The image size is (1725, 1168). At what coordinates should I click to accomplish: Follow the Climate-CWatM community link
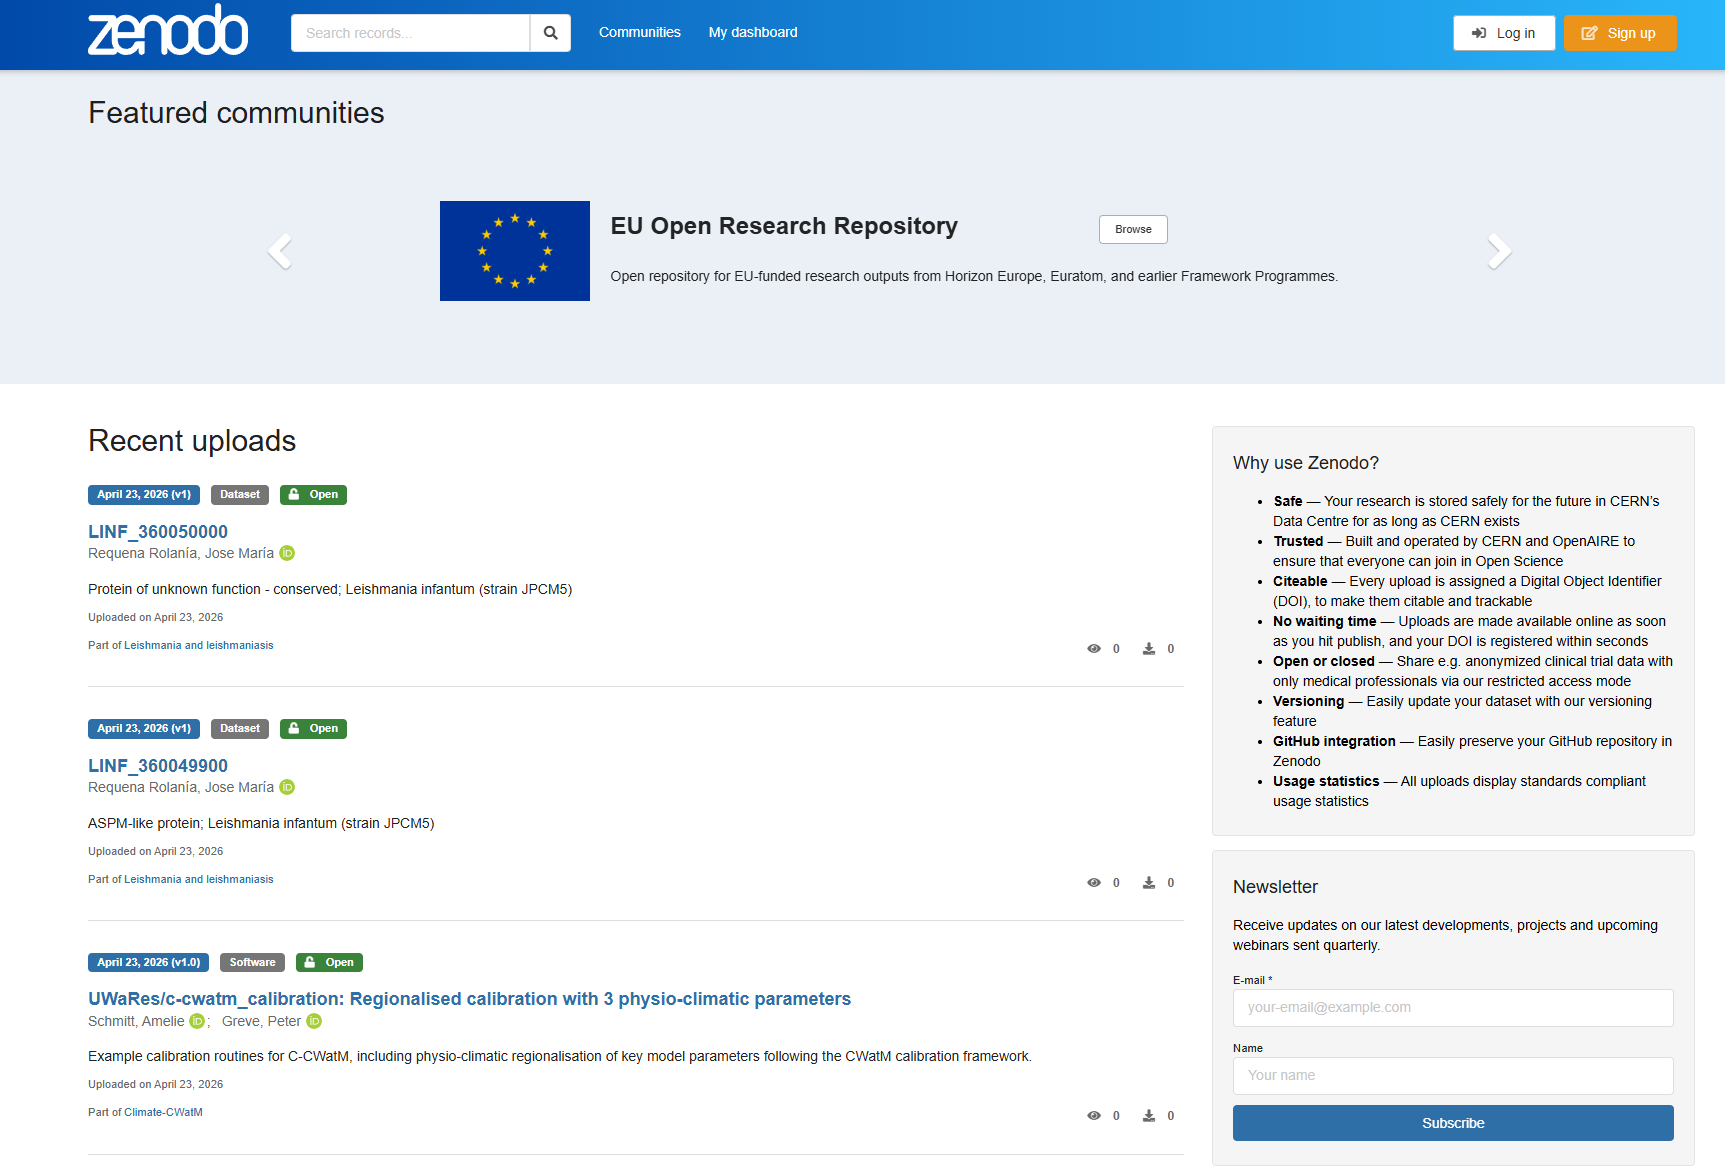pos(163,1112)
